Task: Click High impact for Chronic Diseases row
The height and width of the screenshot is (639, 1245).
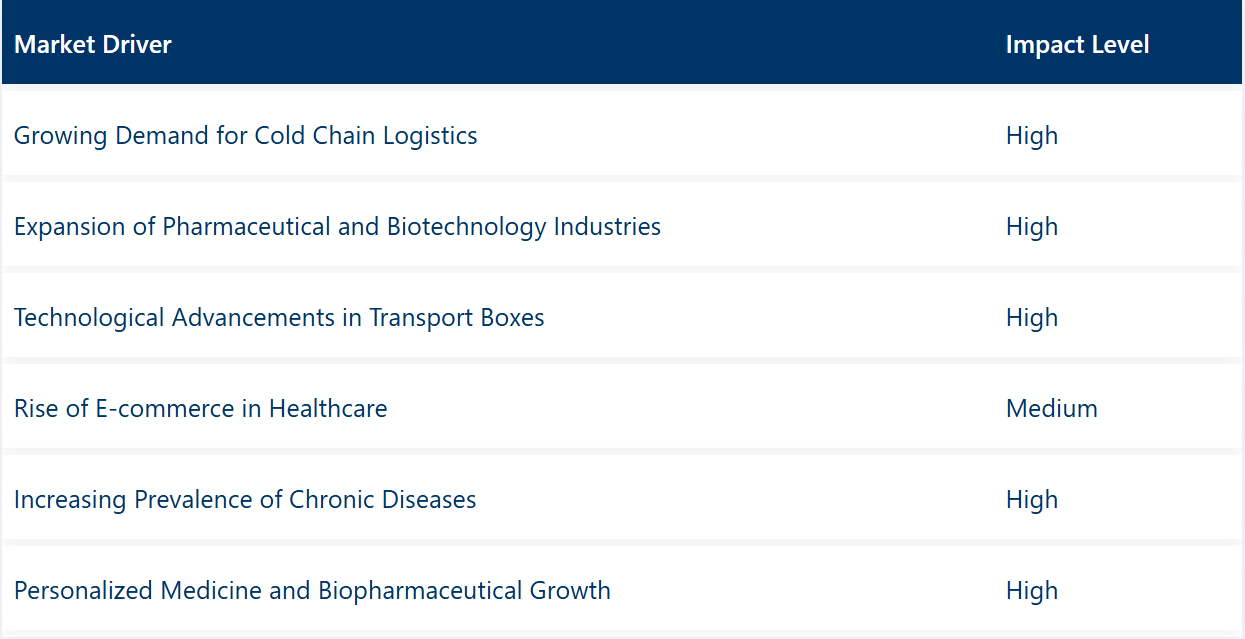Action: 1032,500
